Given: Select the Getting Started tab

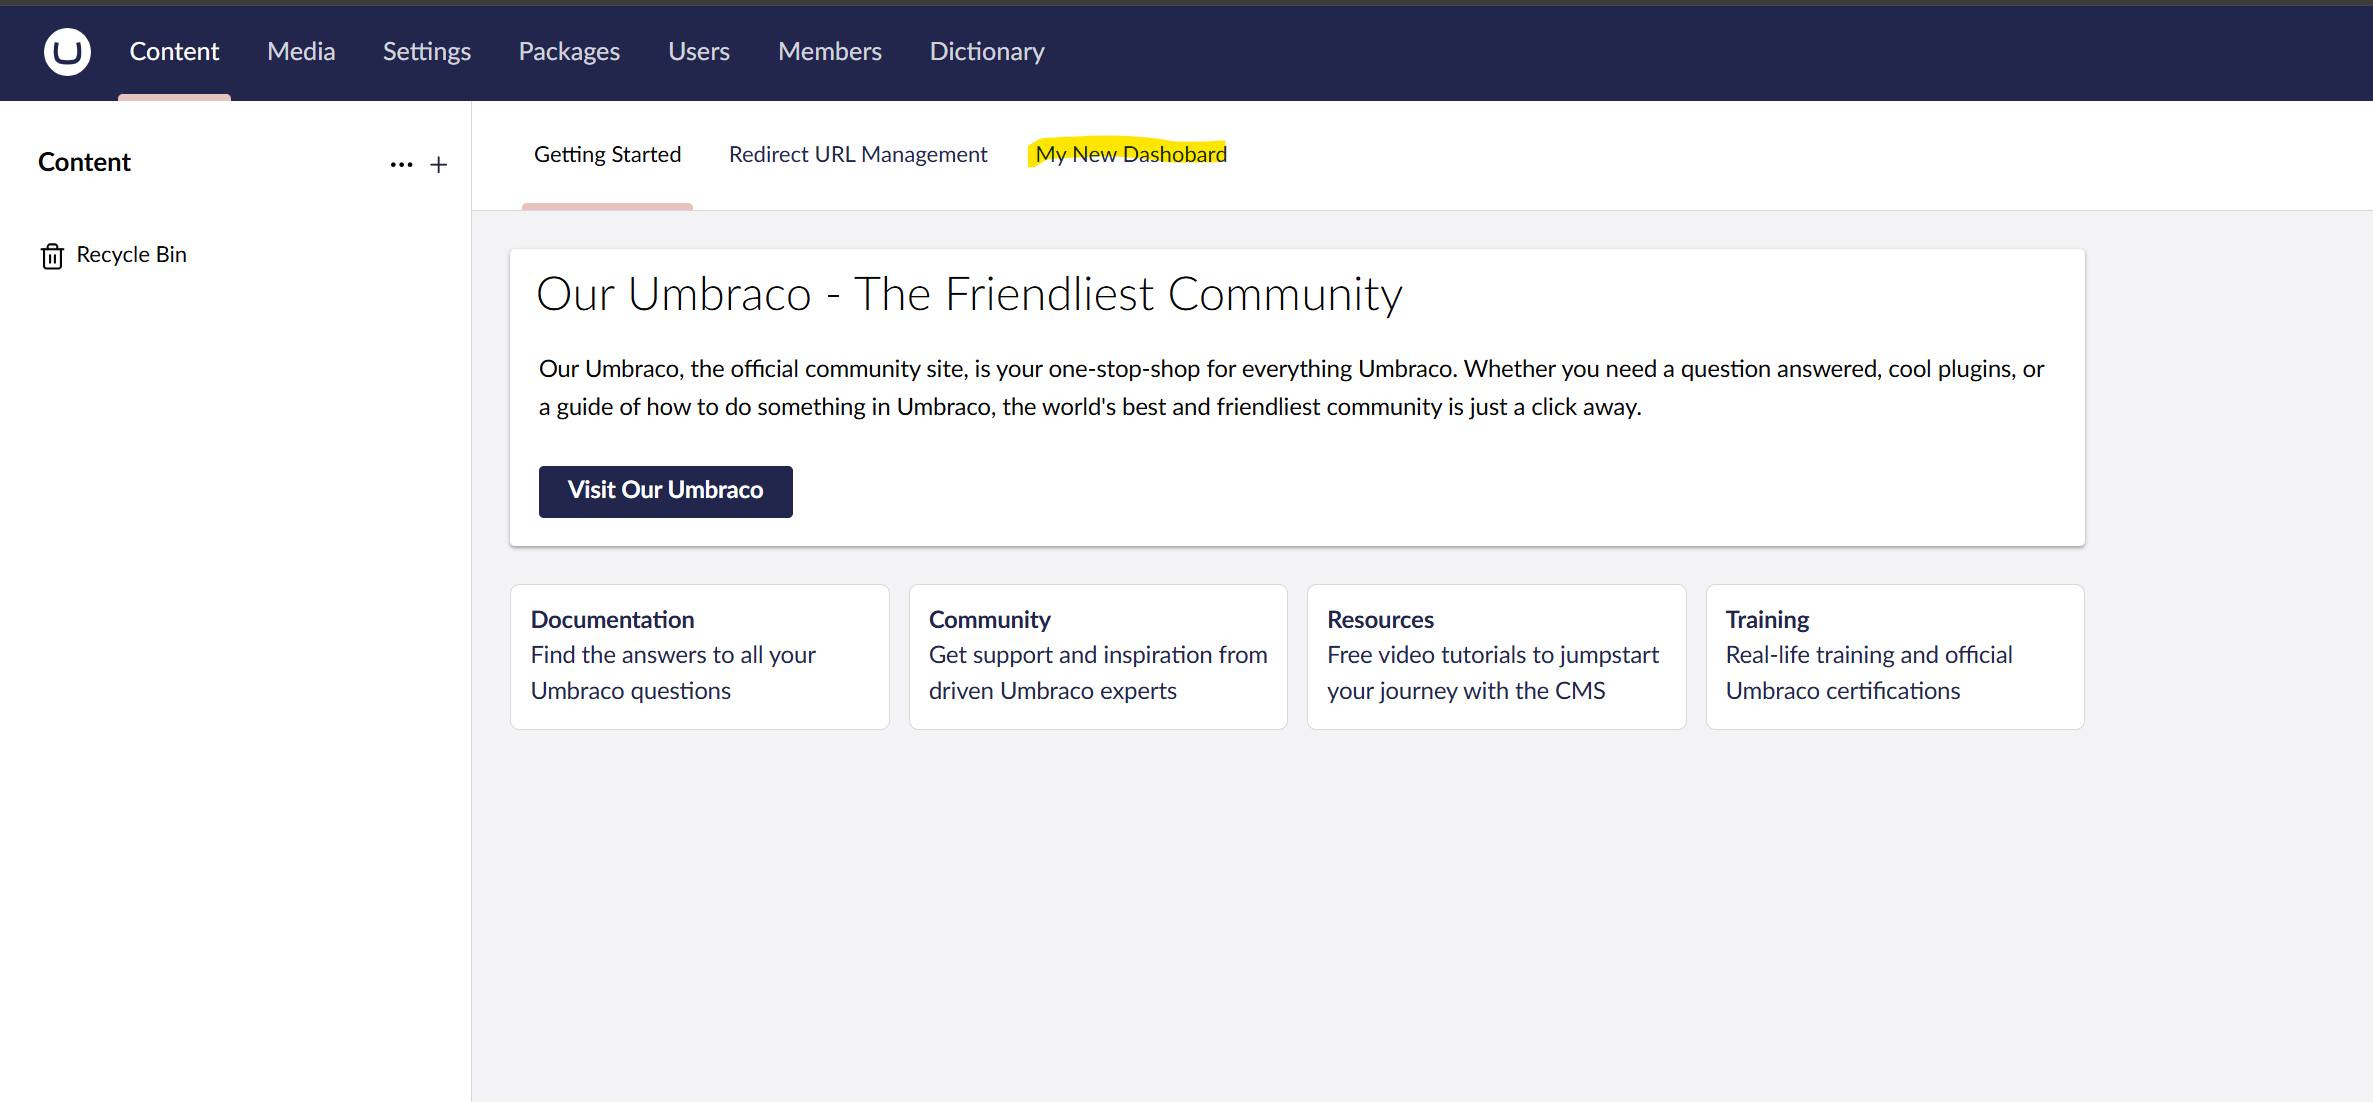Looking at the screenshot, I should 607,154.
